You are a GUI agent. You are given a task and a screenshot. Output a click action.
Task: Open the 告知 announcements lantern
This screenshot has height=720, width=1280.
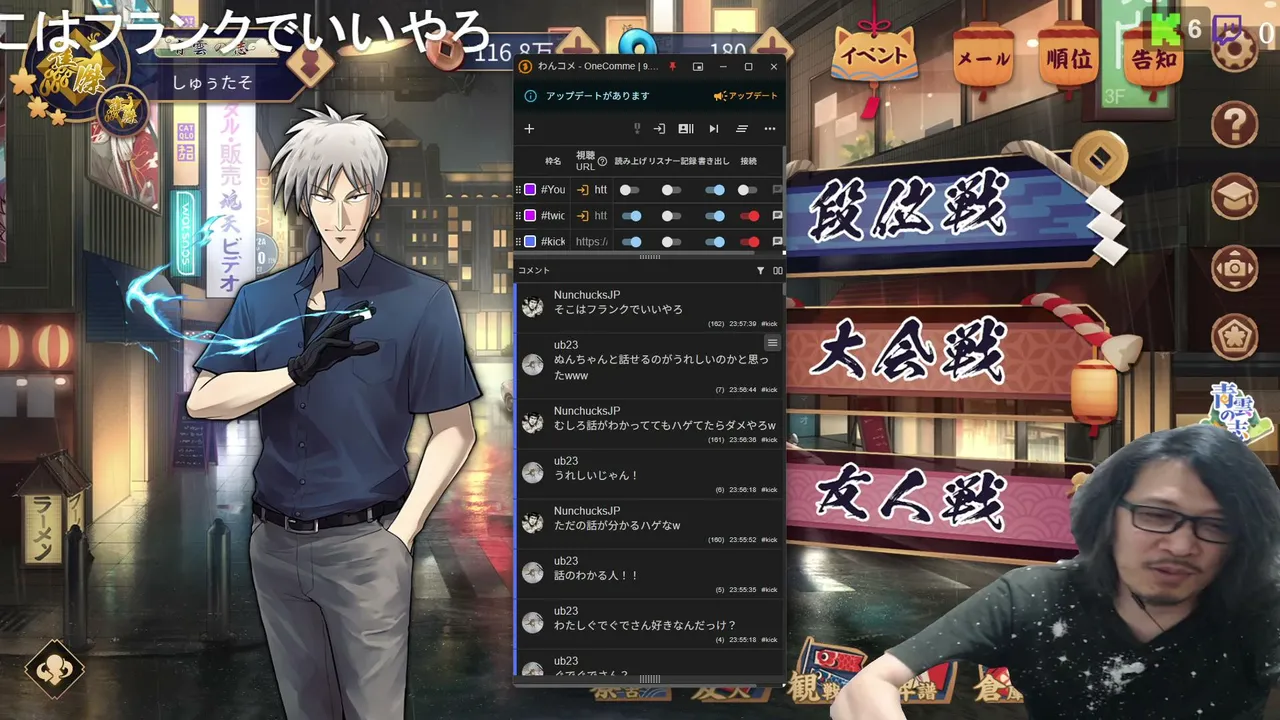coord(1154,59)
